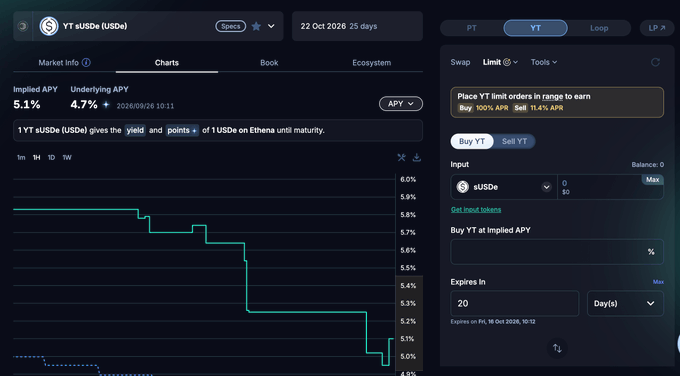Set the chart interval to 1D

pos(51,157)
